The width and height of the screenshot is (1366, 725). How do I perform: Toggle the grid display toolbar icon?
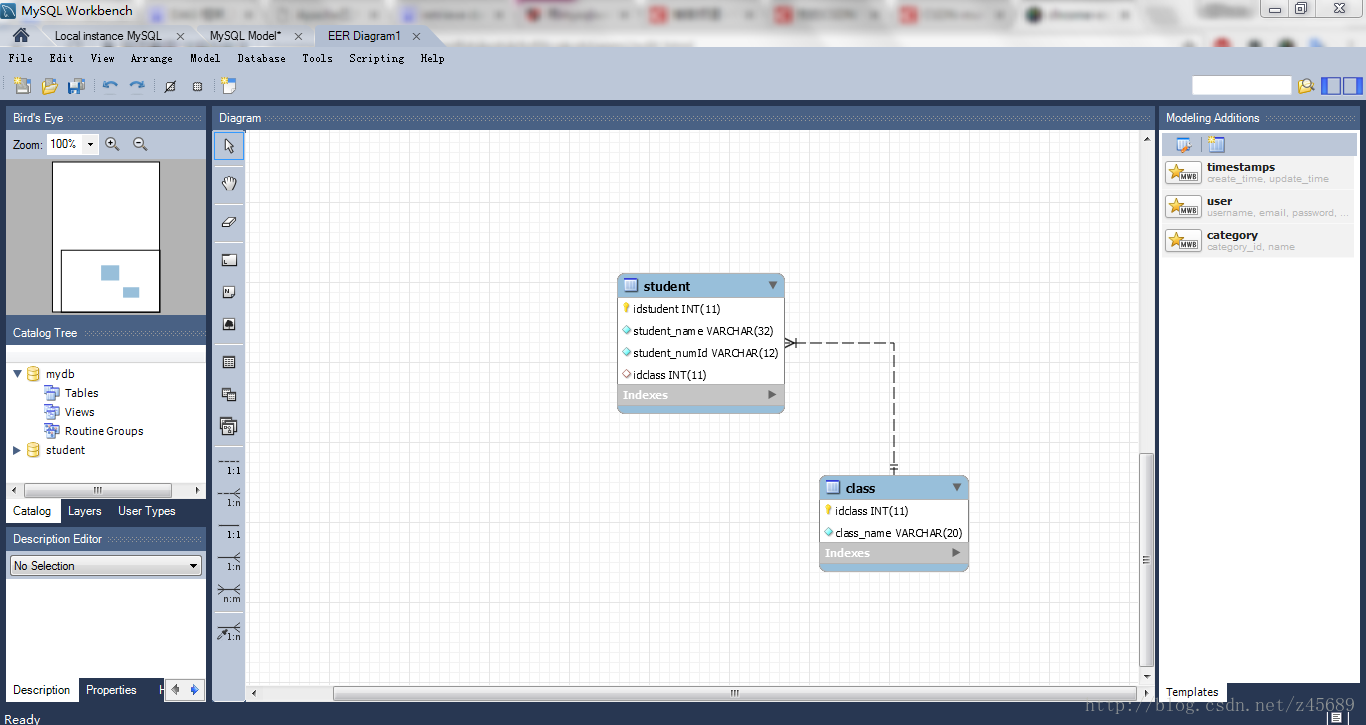197,86
